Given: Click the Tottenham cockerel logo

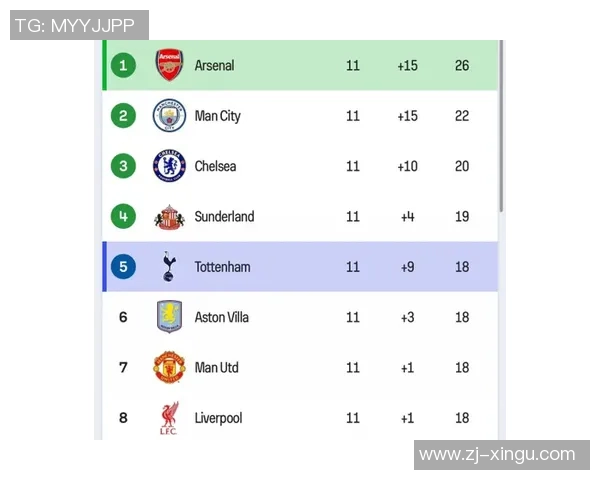Looking at the screenshot, I should [x=170, y=267].
